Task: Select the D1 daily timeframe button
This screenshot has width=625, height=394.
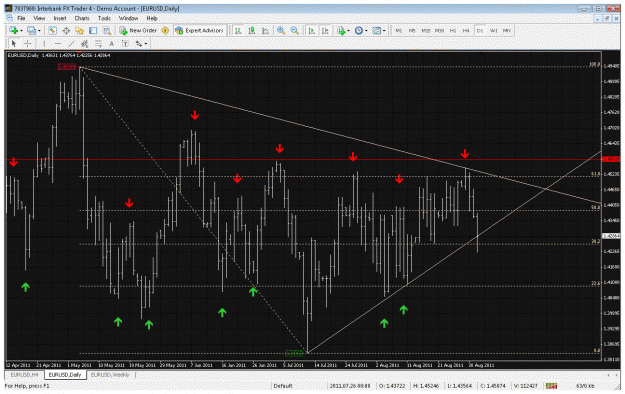Action: (480, 30)
